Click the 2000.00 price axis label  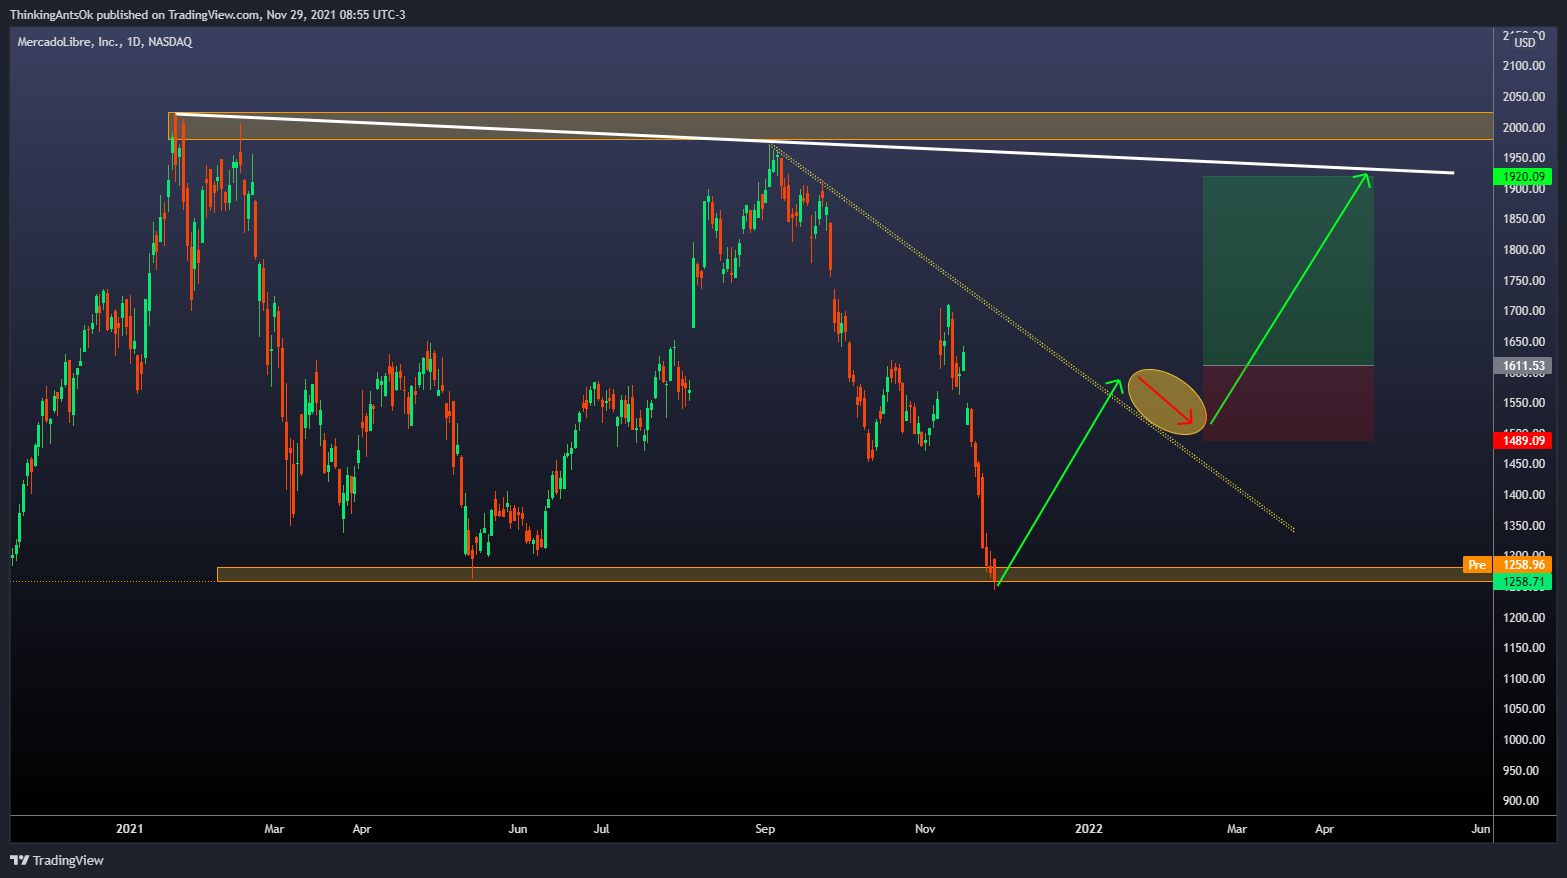1524,128
